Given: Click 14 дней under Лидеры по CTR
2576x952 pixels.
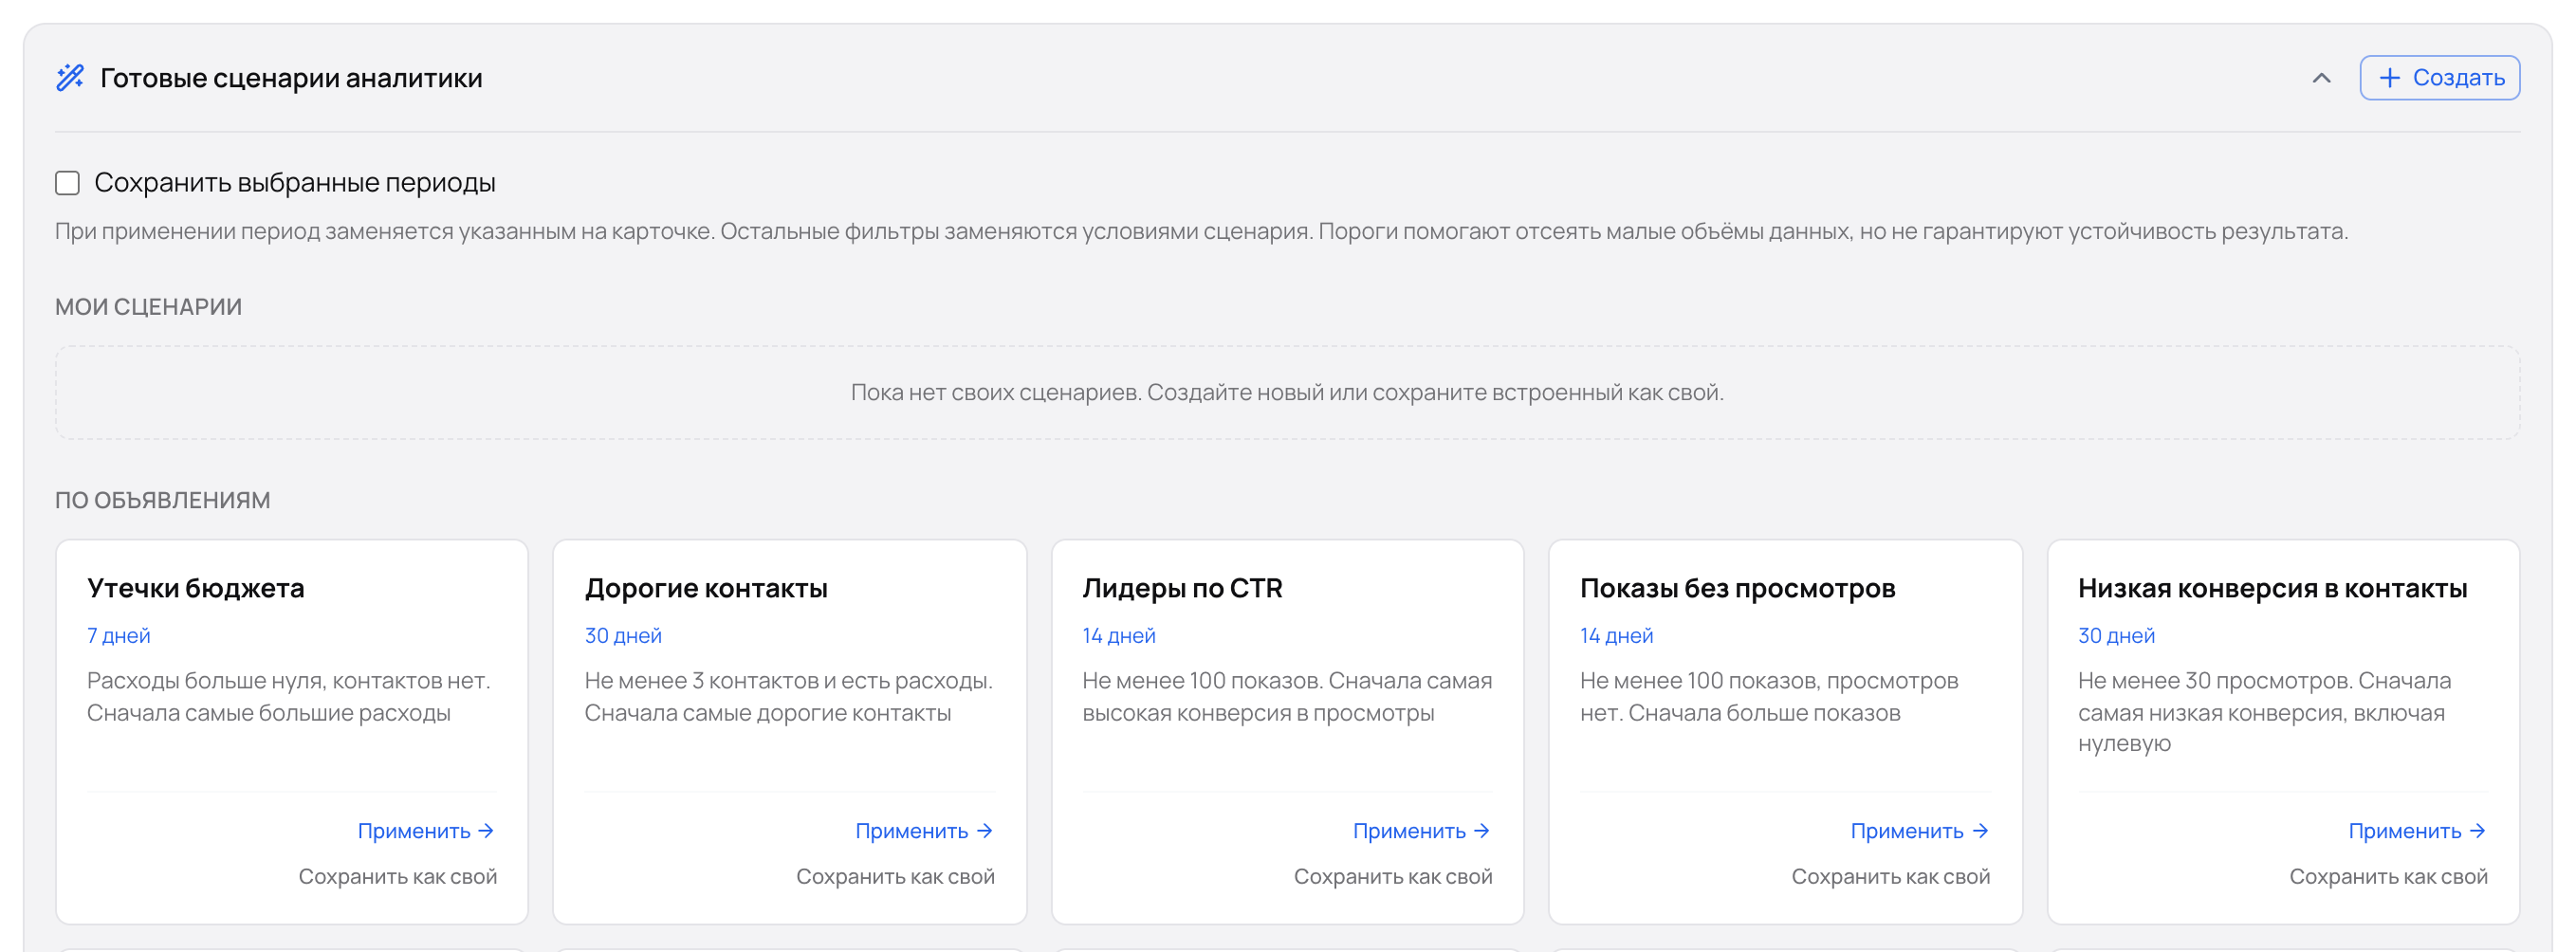Looking at the screenshot, I should [1119, 636].
